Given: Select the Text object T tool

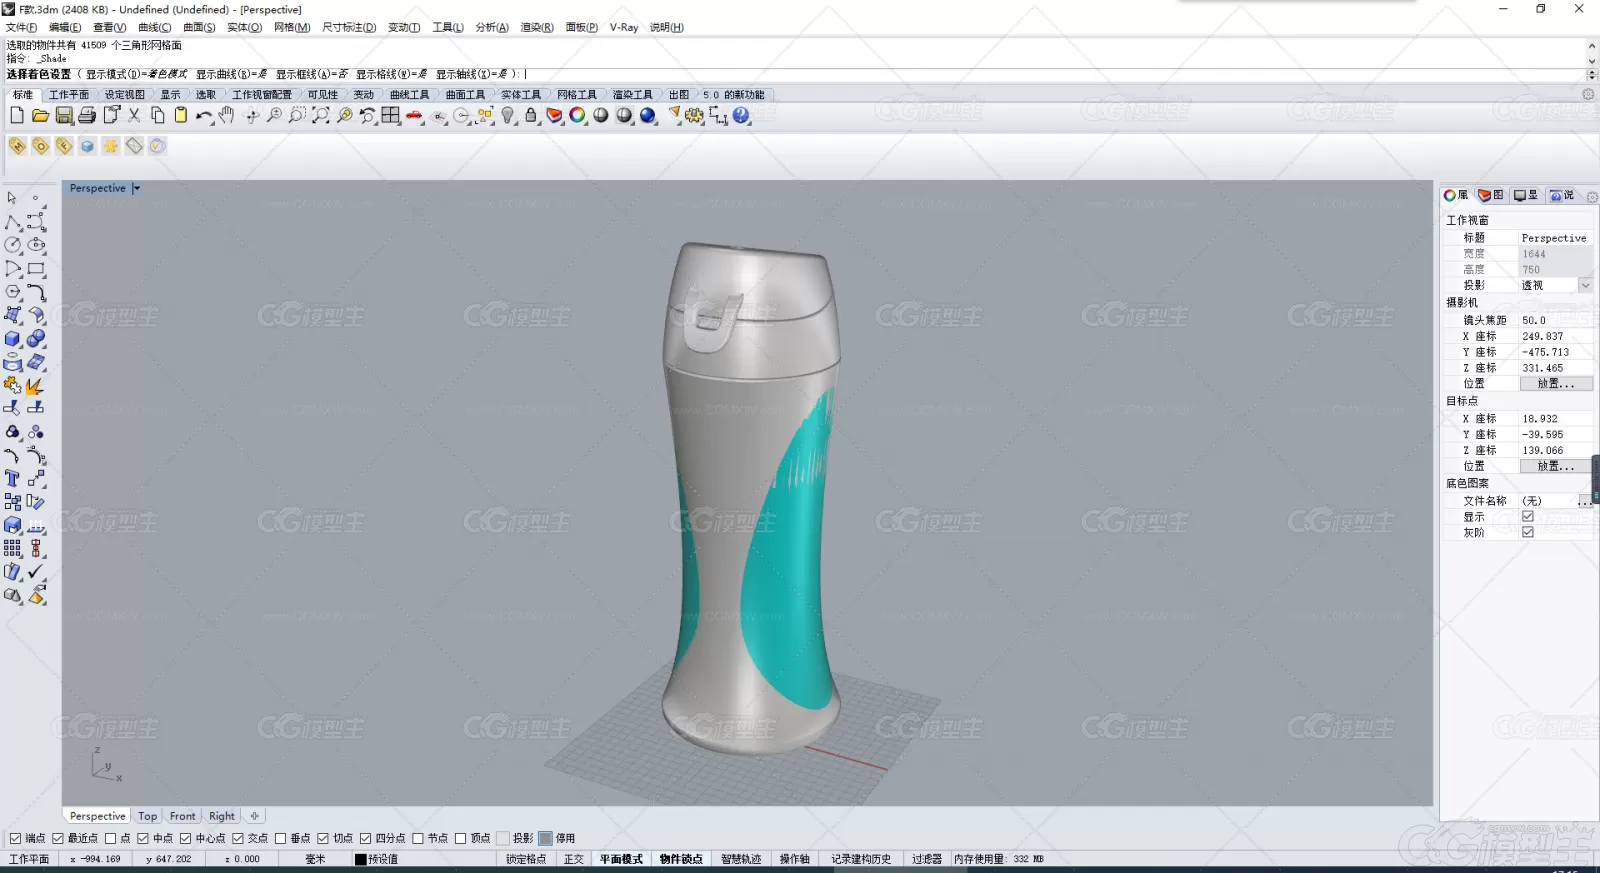Looking at the screenshot, I should click(x=12, y=479).
